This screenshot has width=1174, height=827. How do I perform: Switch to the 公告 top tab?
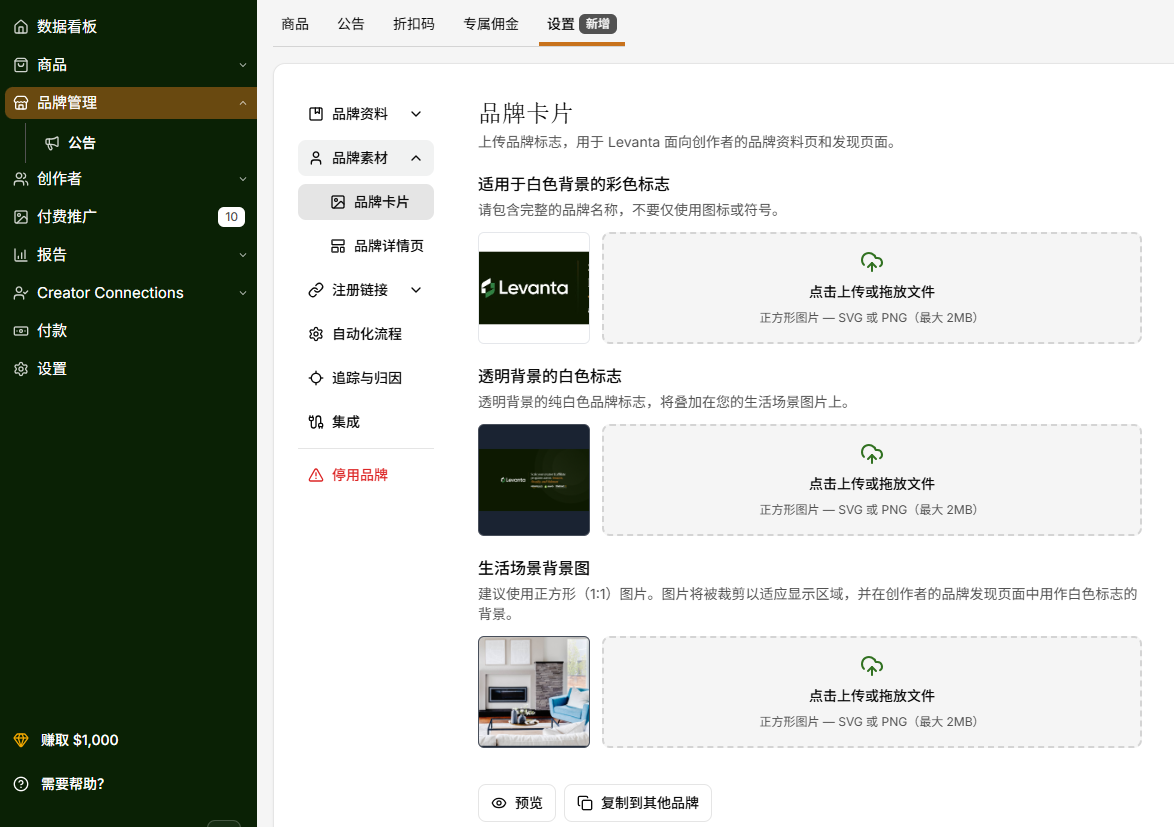(350, 24)
